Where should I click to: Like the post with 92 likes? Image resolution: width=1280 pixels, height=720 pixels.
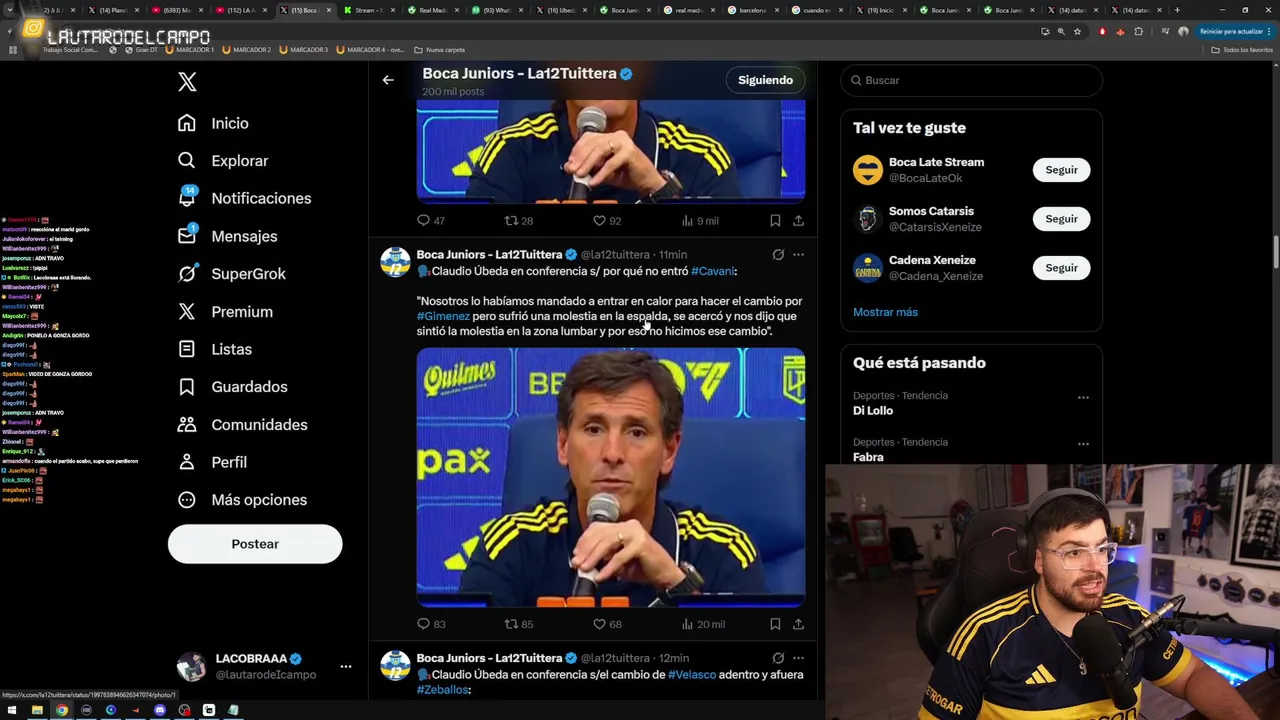click(607, 220)
